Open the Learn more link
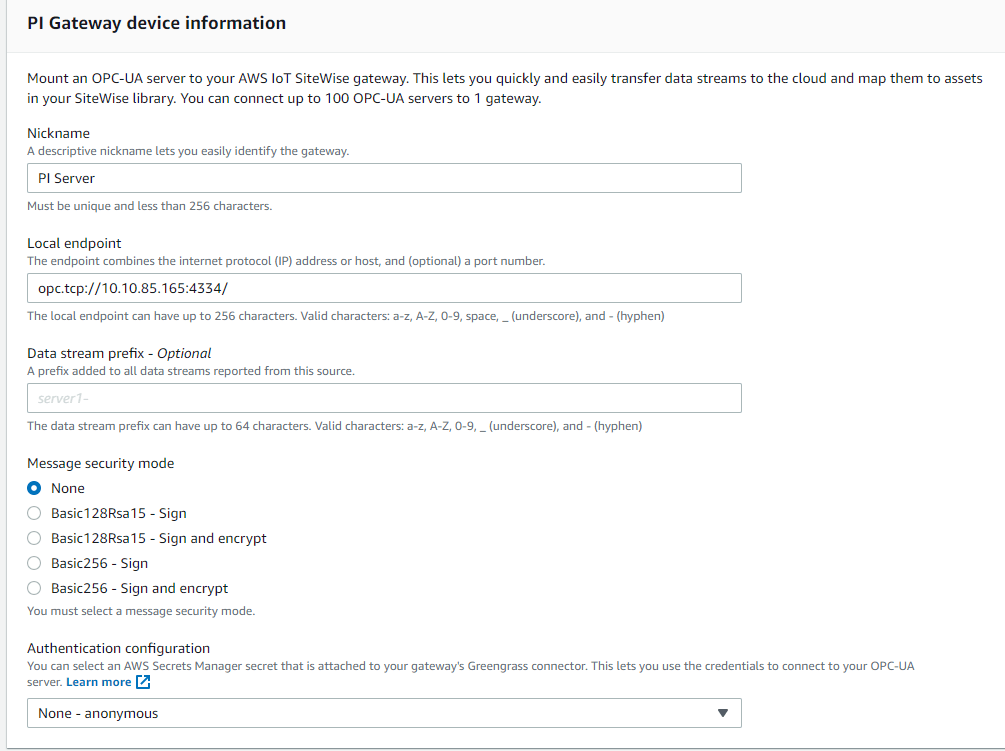 click(98, 682)
